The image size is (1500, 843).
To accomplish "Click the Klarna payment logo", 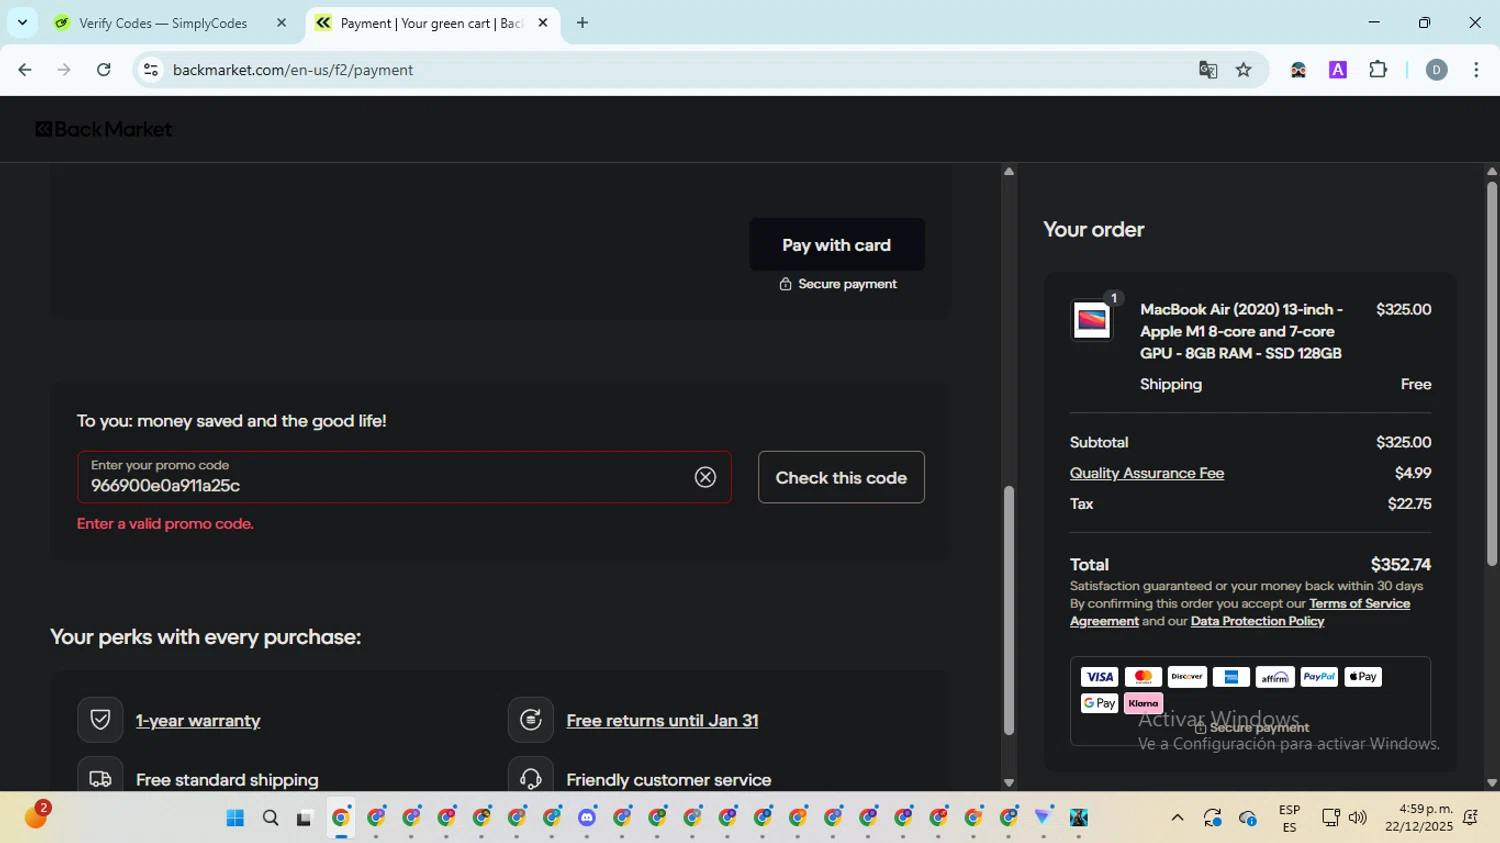I will 1143,703.
